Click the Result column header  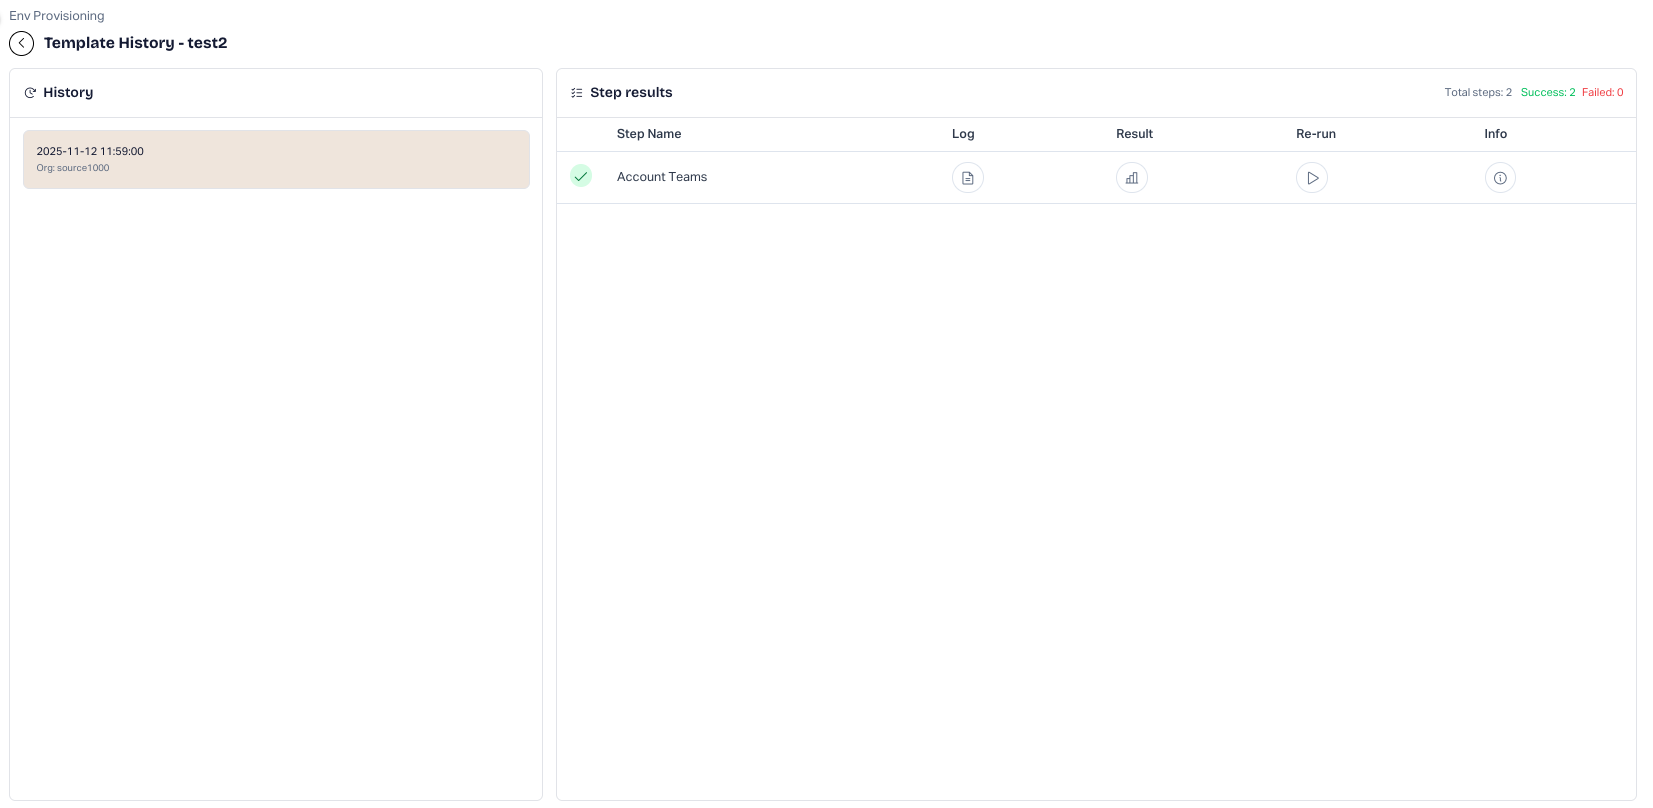[x=1134, y=134]
